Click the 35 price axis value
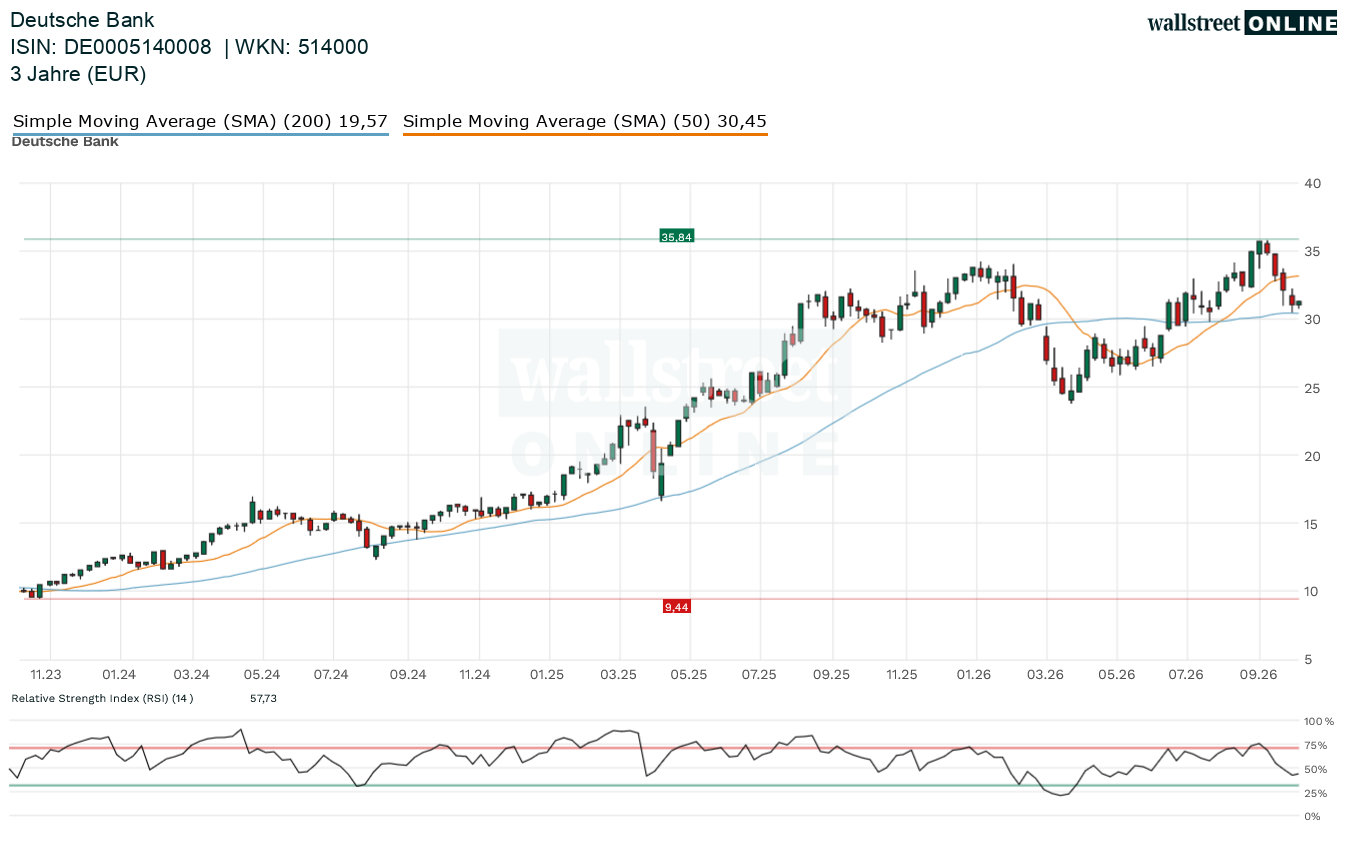1349x843 pixels. click(1313, 251)
